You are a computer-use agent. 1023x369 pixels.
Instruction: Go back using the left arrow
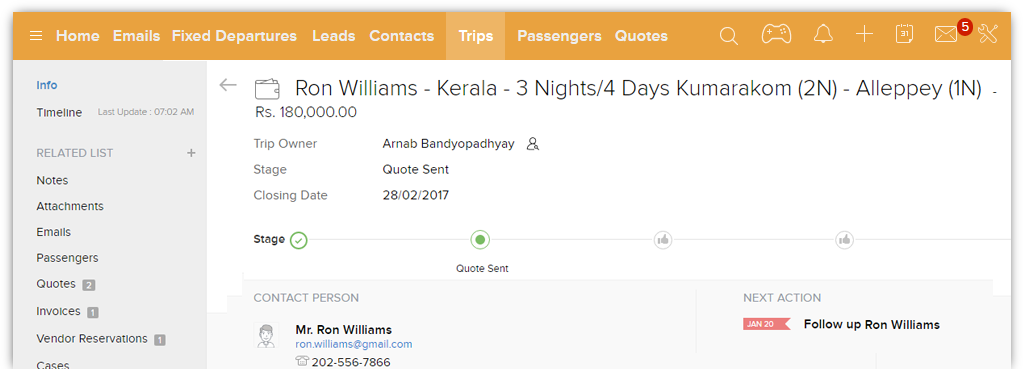coord(228,85)
